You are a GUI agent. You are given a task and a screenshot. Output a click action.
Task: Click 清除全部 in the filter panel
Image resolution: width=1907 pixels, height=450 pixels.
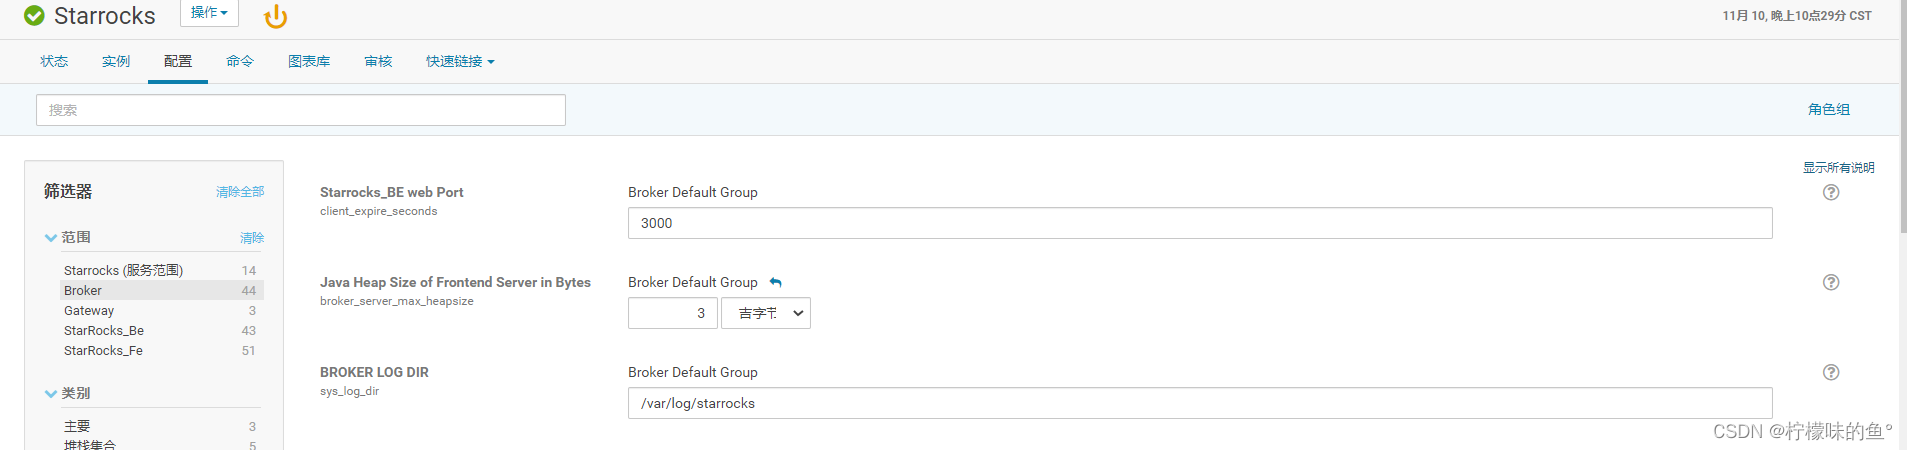click(240, 192)
